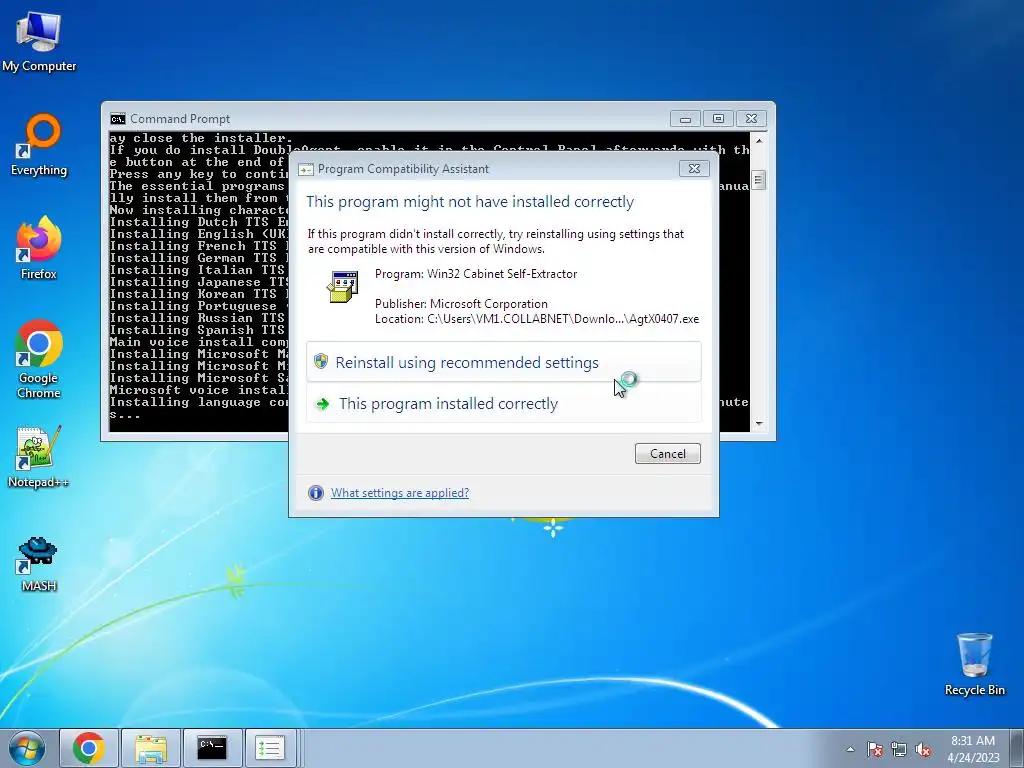Screen dimensions: 1024x768
Task: Click the blue info icon in dialog
Action: coord(315,492)
